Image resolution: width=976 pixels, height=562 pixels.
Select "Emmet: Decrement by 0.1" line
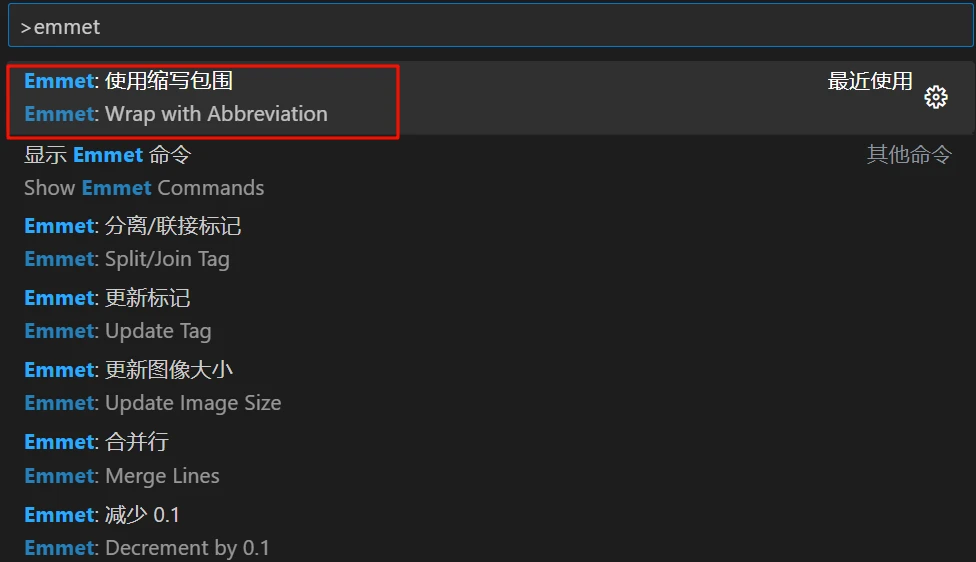click(x=147, y=548)
